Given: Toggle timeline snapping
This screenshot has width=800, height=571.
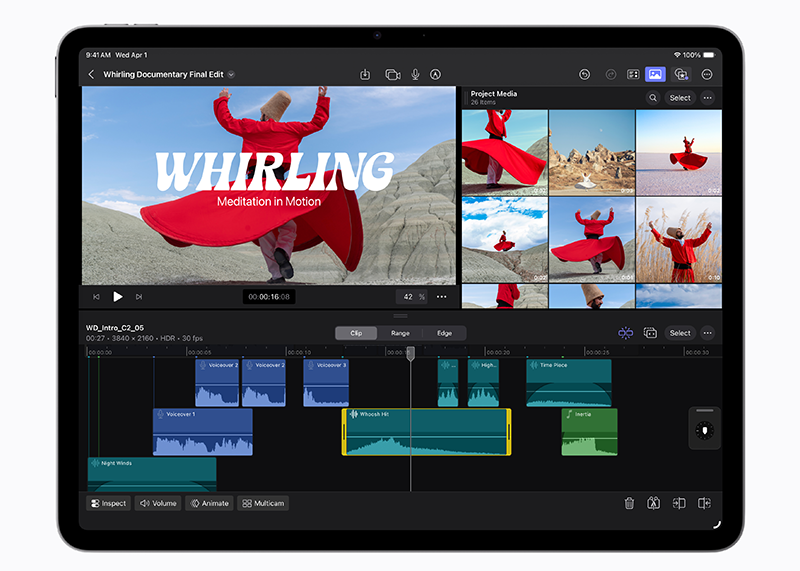Looking at the screenshot, I should [x=625, y=333].
